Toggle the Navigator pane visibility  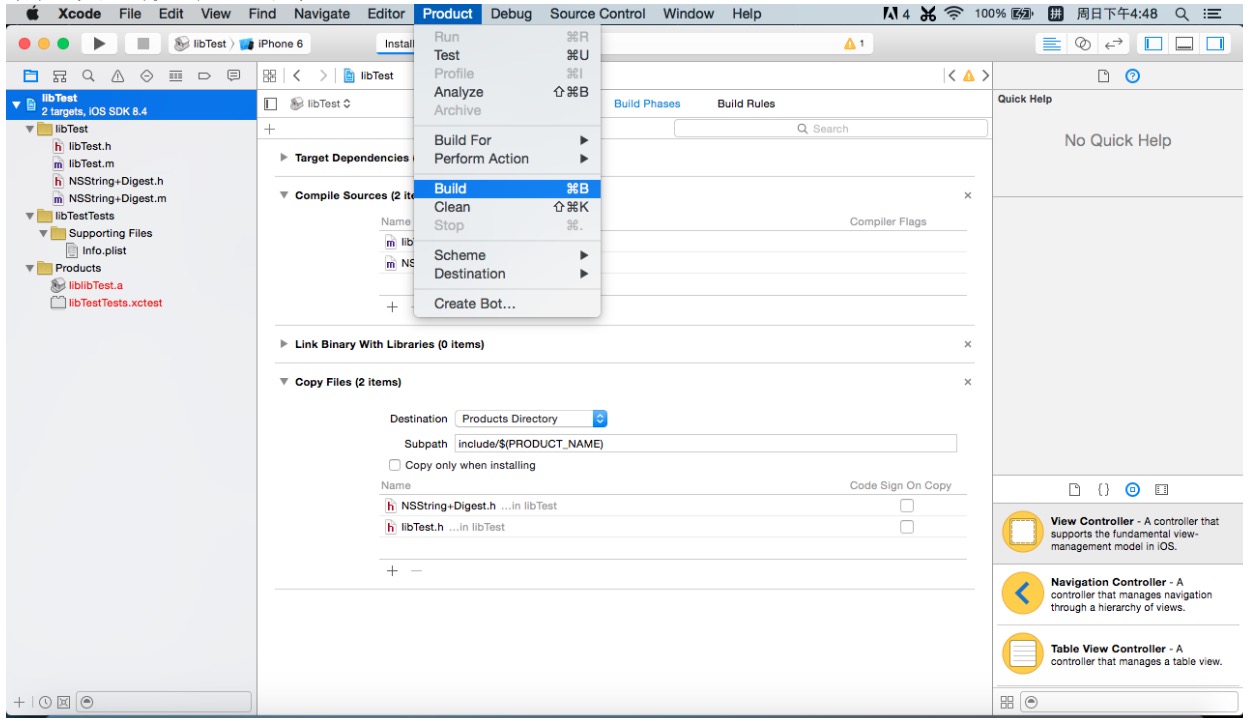(x=1153, y=44)
